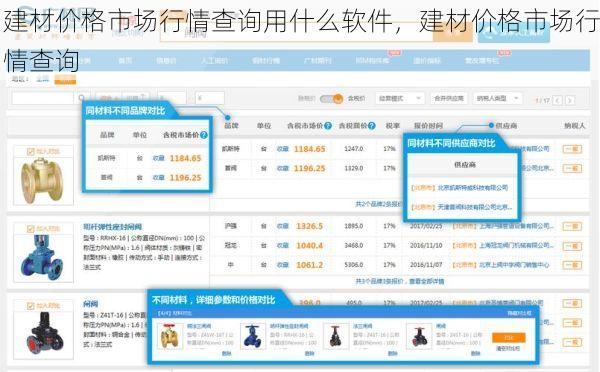The width and height of the screenshot is (600, 372).
Task: Go to previous page arrow
Action: coord(558,100)
